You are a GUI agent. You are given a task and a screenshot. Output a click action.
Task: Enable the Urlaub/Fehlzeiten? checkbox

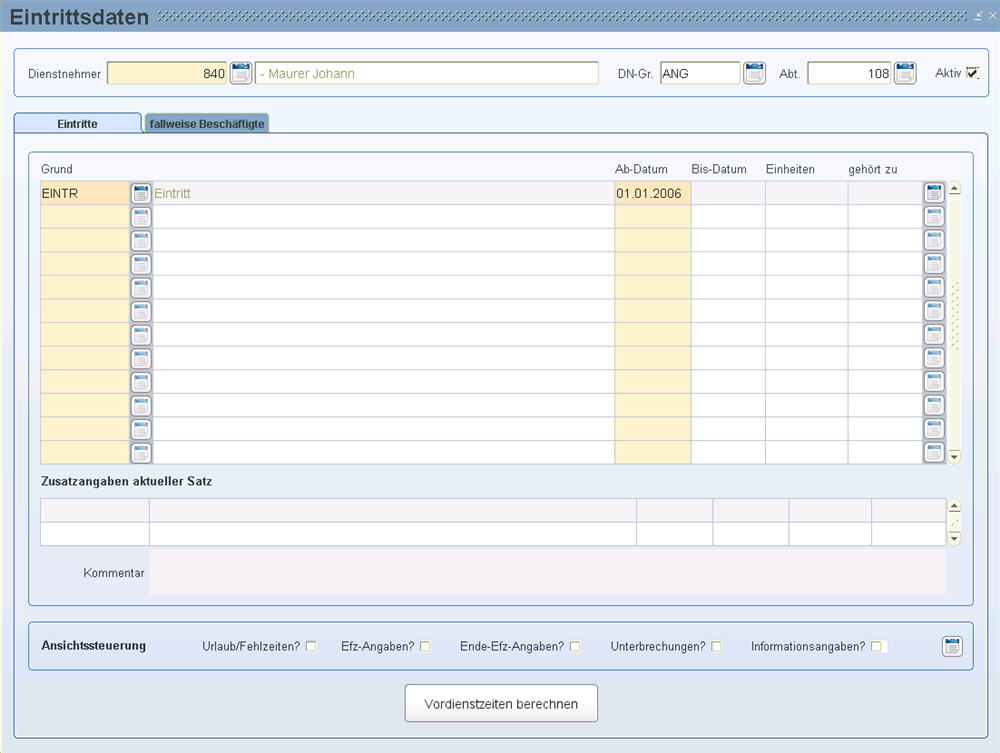point(311,647)
